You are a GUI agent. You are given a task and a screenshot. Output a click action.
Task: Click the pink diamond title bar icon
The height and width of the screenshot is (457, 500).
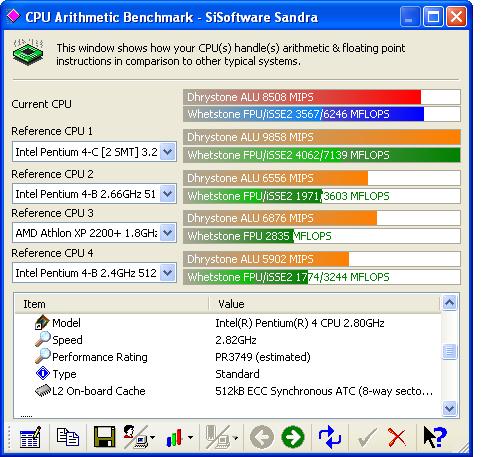(13, 16)
